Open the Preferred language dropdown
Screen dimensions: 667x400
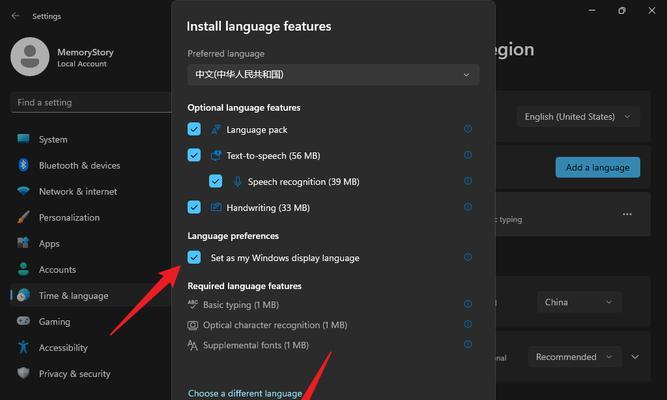(334, 74)
